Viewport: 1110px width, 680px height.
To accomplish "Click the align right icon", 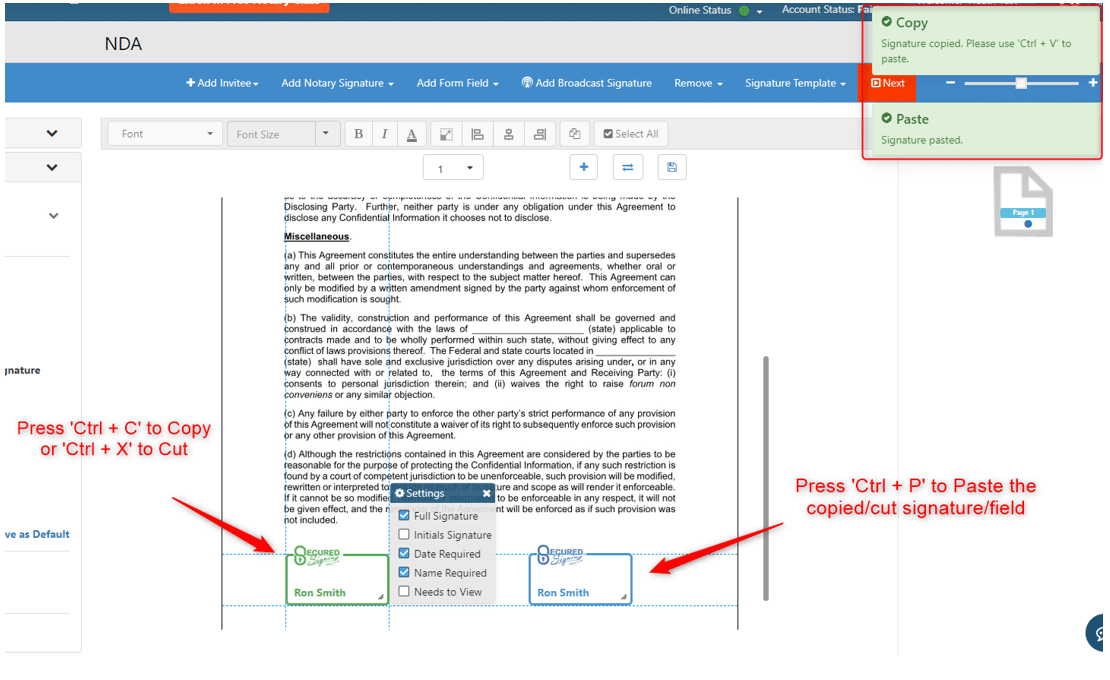I will click(x=539, y=134).
